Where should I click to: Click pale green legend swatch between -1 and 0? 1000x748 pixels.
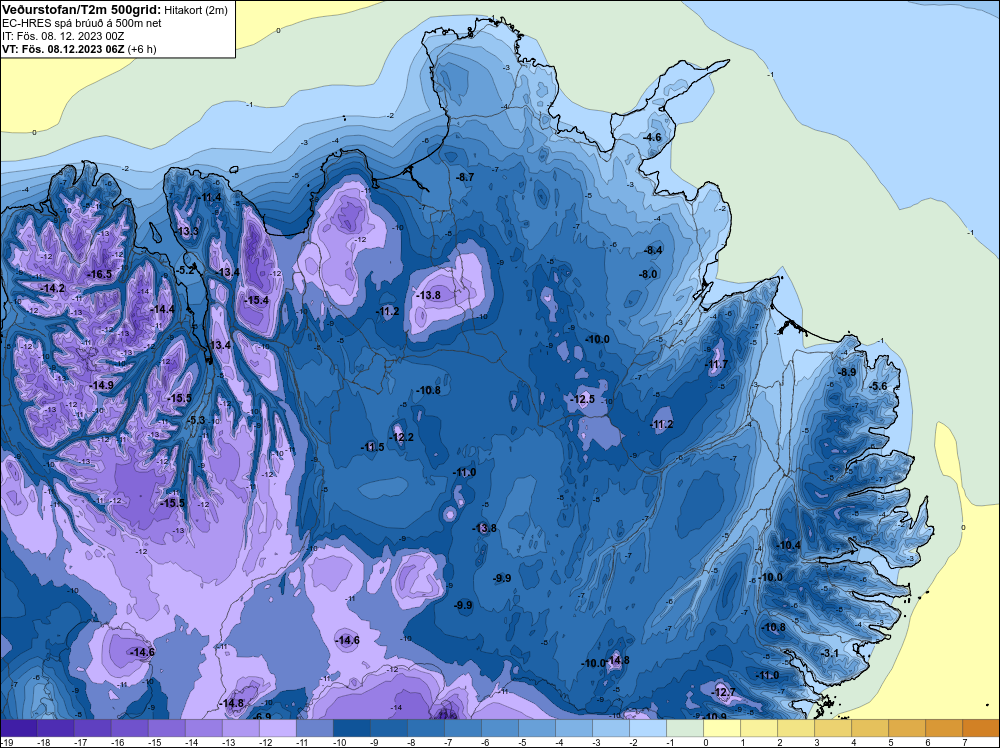(684, 728)
